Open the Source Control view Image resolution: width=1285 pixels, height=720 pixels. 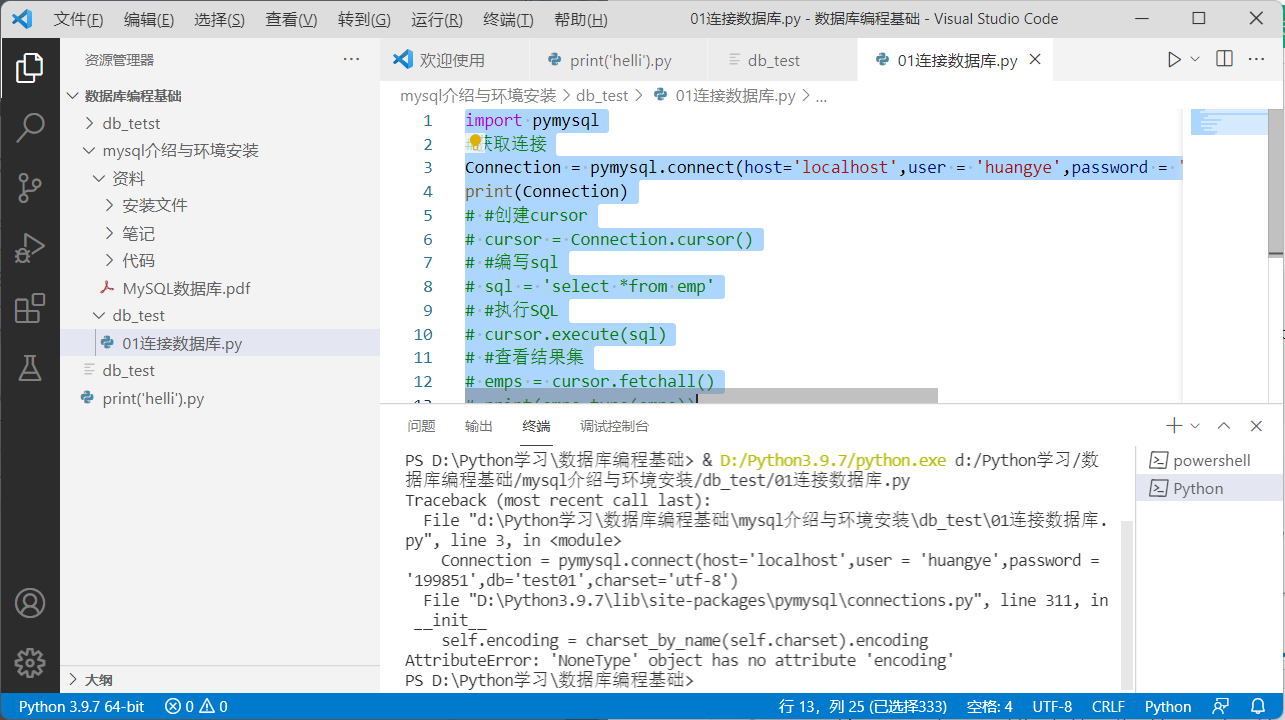point(29,187)
